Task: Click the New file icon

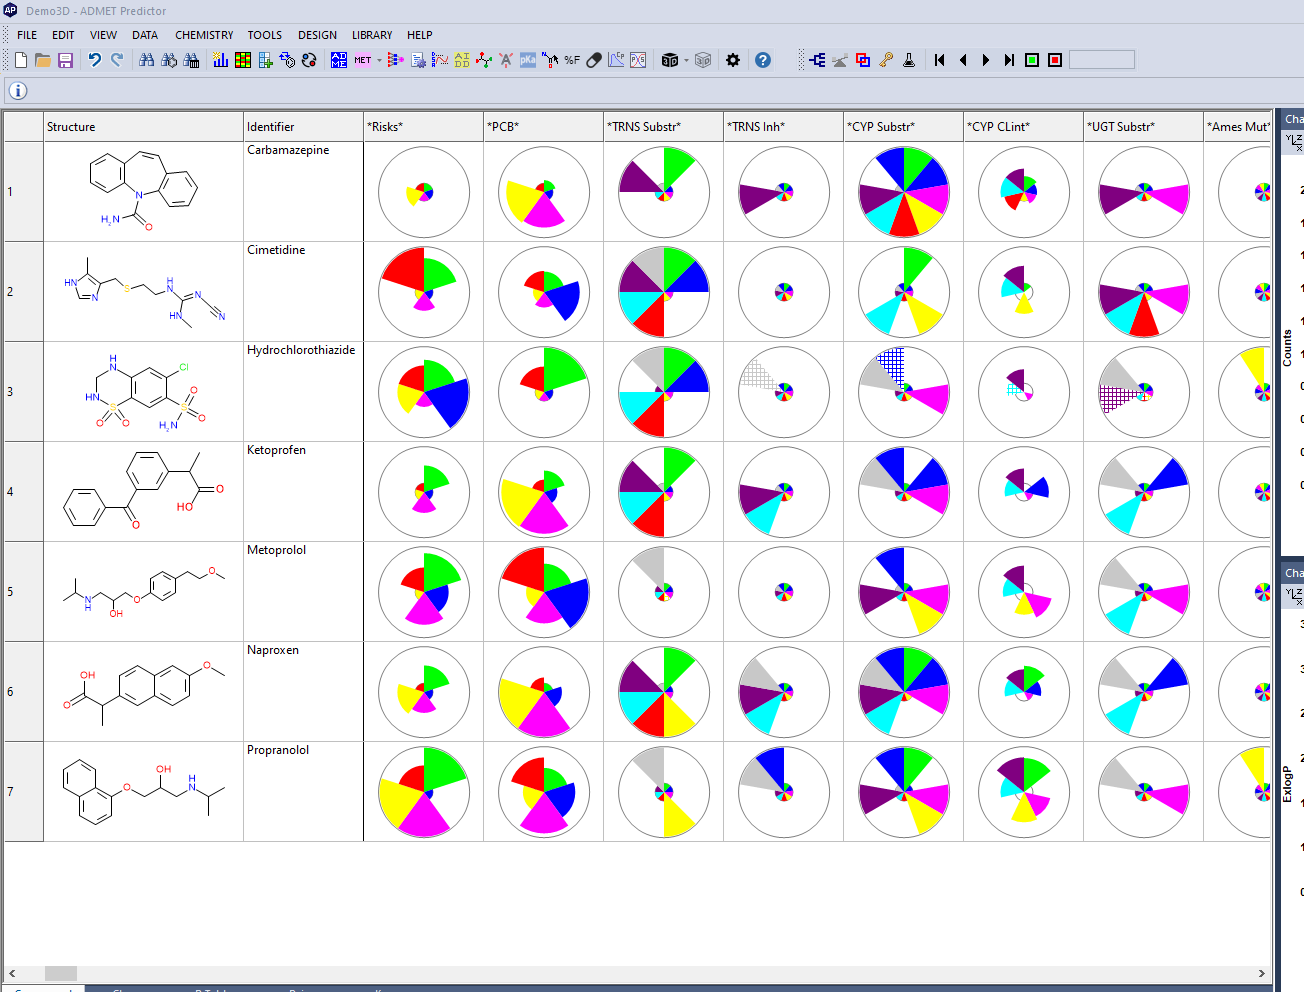Action: 21,60
